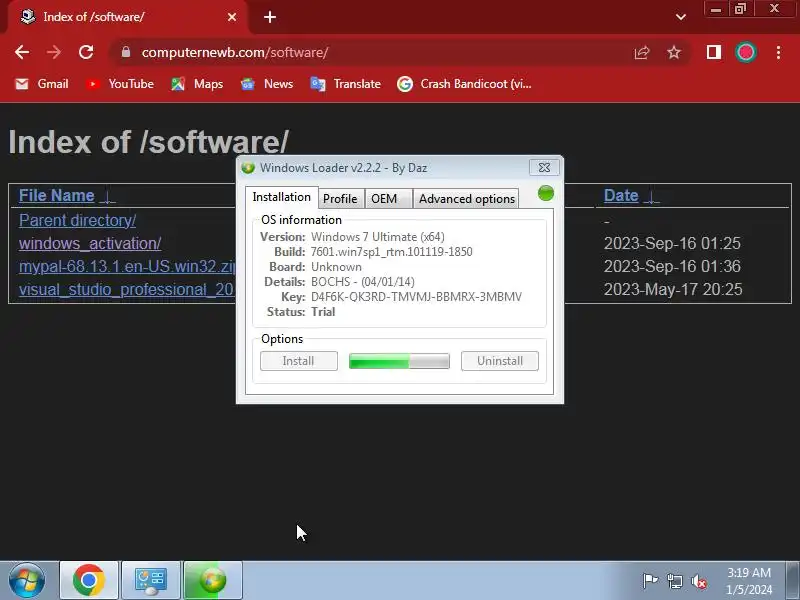Open a new tab with the plus icon

pos(270,17)
